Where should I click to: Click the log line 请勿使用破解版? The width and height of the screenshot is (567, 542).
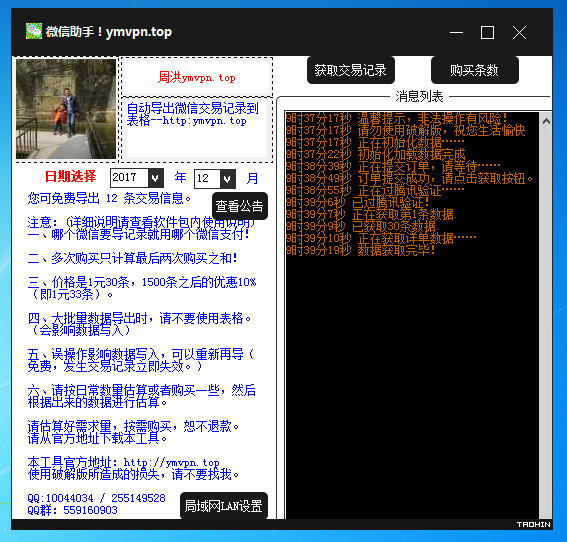[405, 130]
